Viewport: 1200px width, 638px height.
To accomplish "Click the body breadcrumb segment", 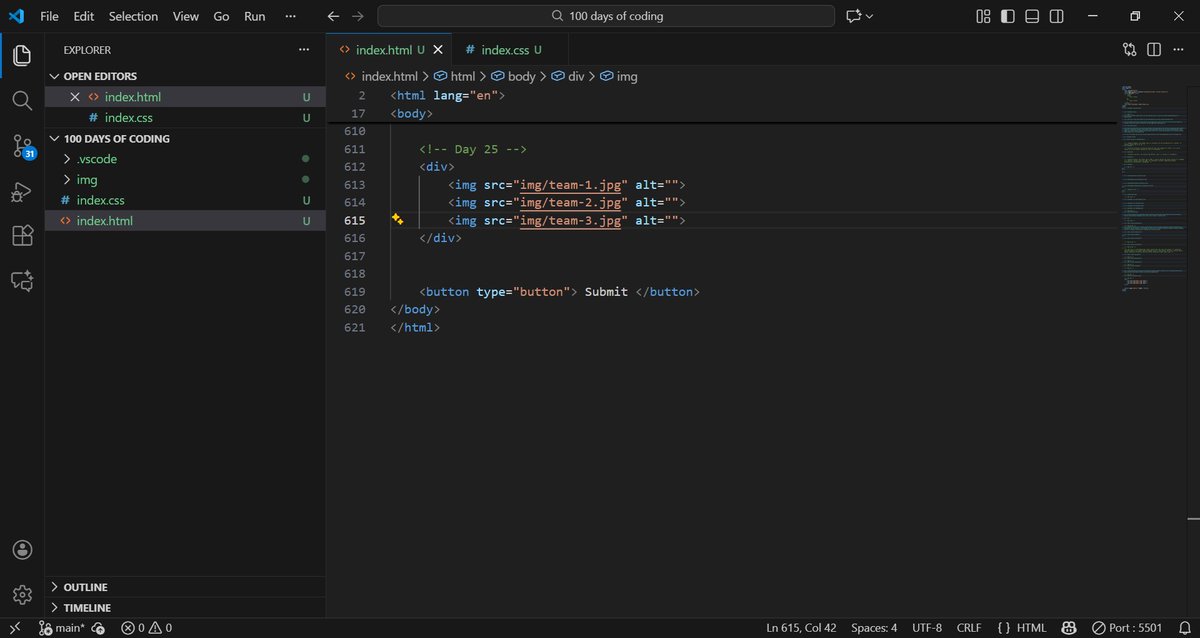I will click(513, 76).
